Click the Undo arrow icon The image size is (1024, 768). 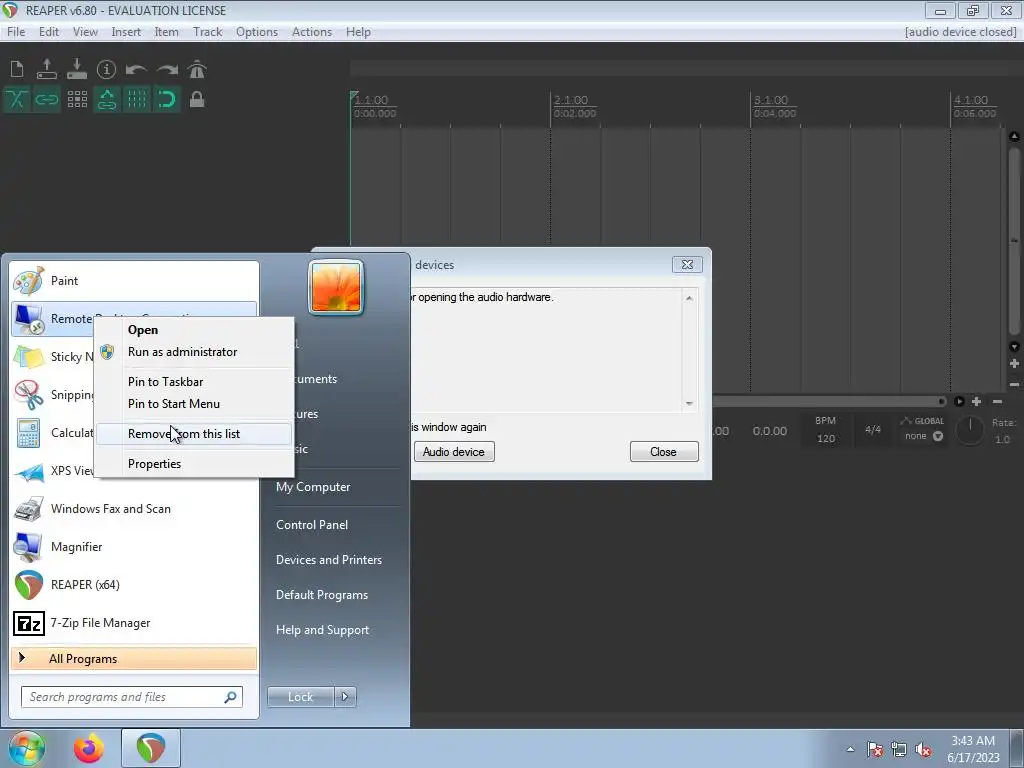pyautogui.click(x=136, y=69)
